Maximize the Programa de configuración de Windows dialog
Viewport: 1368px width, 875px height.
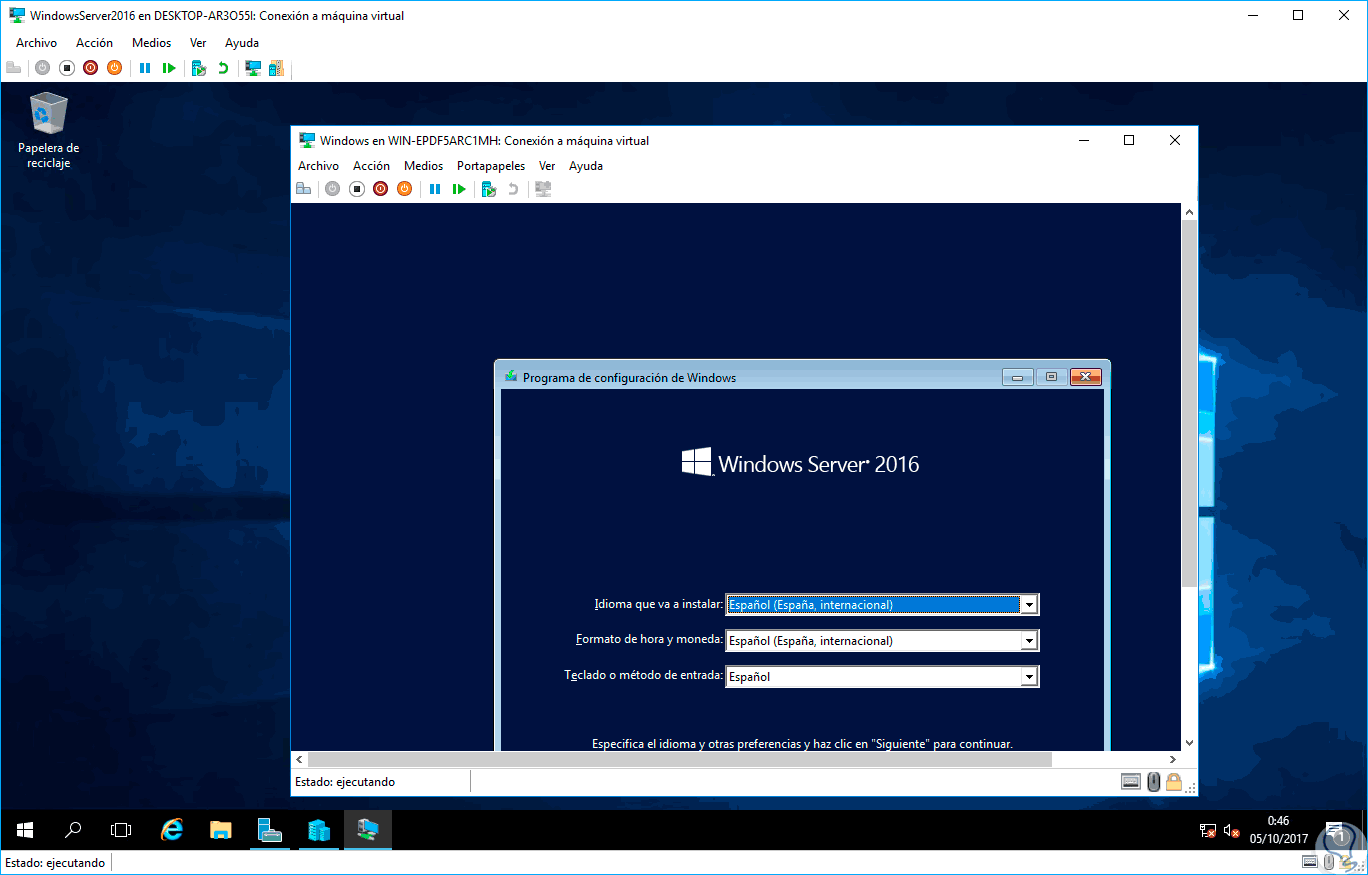click(x=1051, y=377)
